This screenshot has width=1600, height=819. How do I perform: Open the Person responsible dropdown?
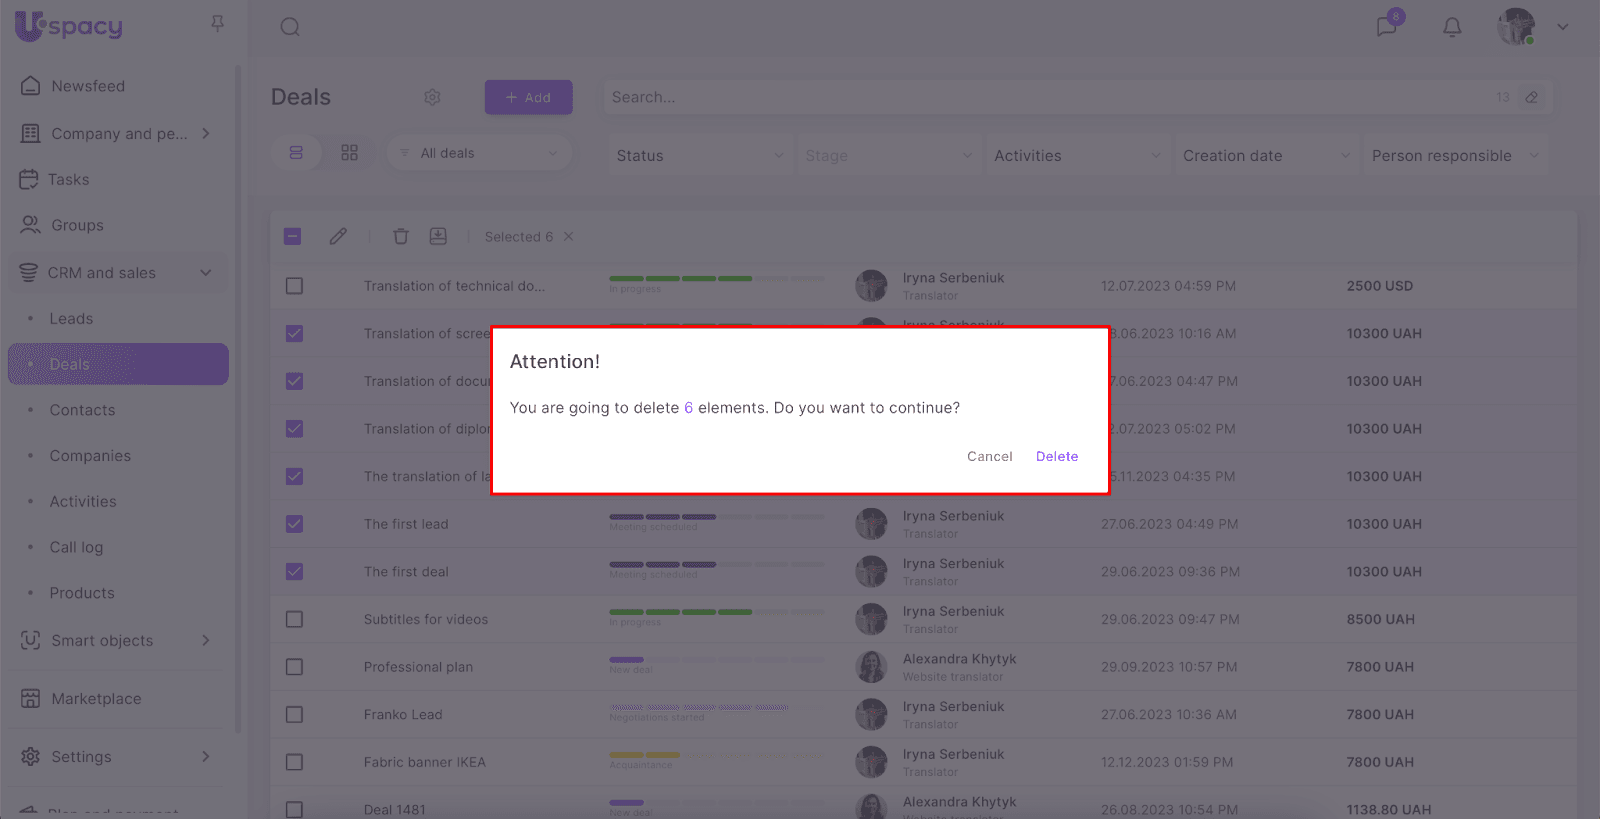click(1456, 155)
